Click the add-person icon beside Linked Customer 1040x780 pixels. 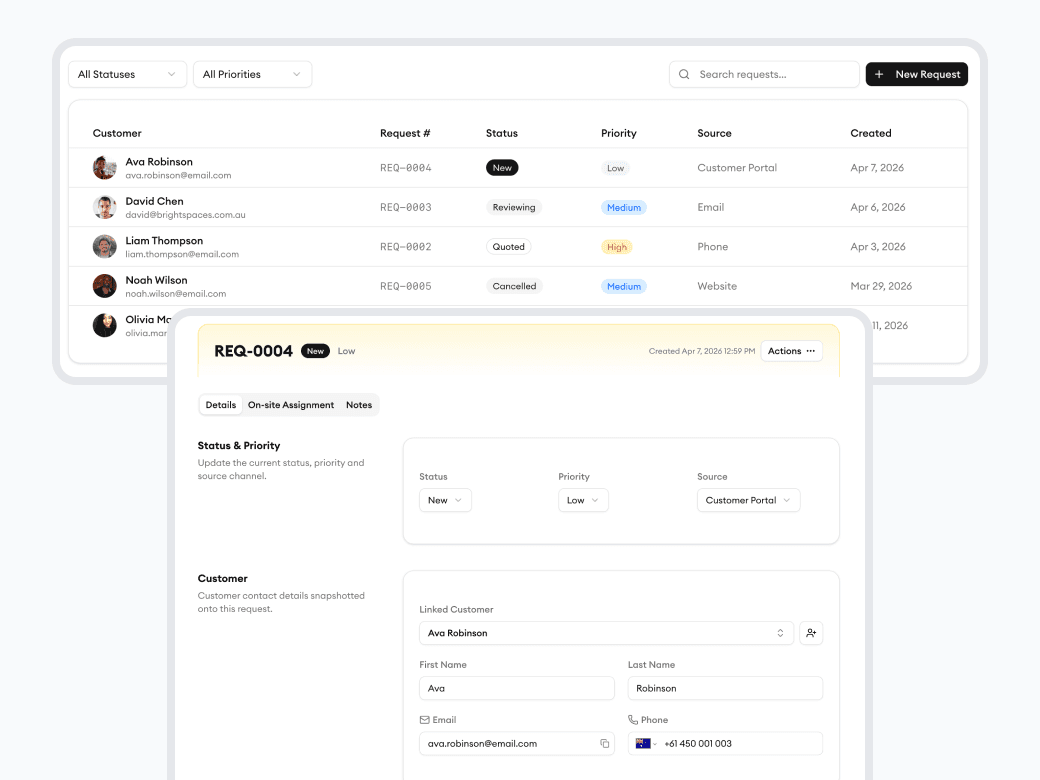coord(811,632)
